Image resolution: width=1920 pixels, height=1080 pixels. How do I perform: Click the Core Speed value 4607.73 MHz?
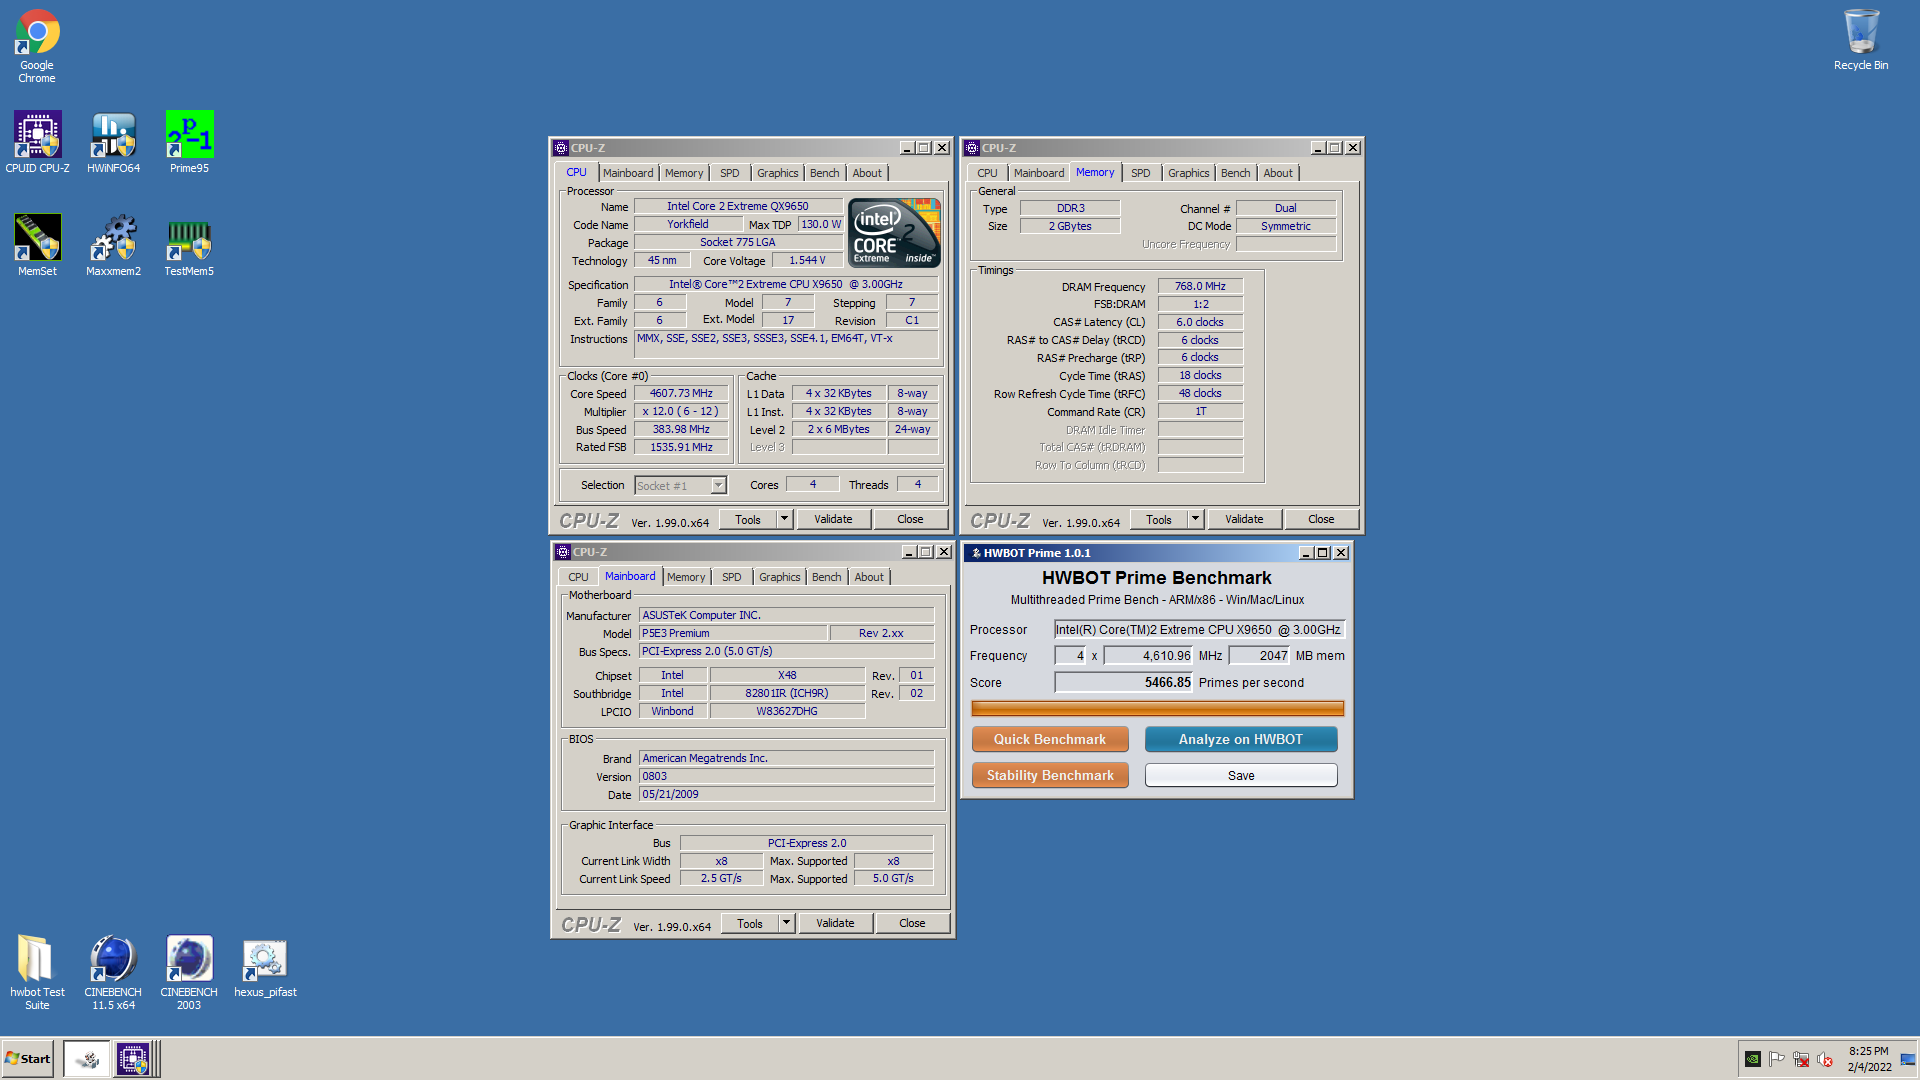(681, 394)
